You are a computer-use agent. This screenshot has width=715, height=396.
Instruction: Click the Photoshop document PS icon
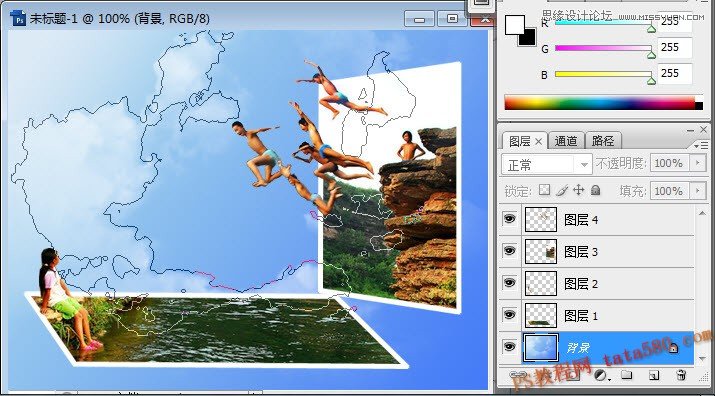click(x=18, y=19)
